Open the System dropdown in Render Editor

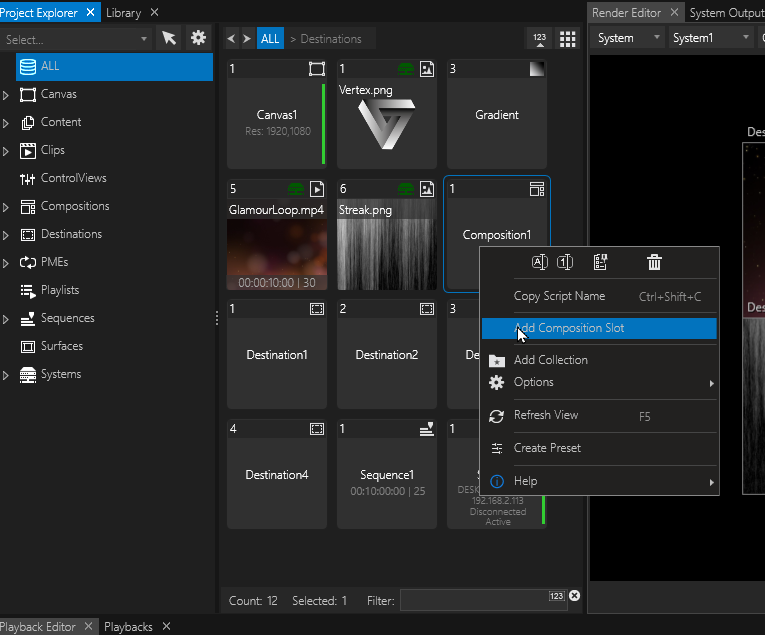coord(628,38)
